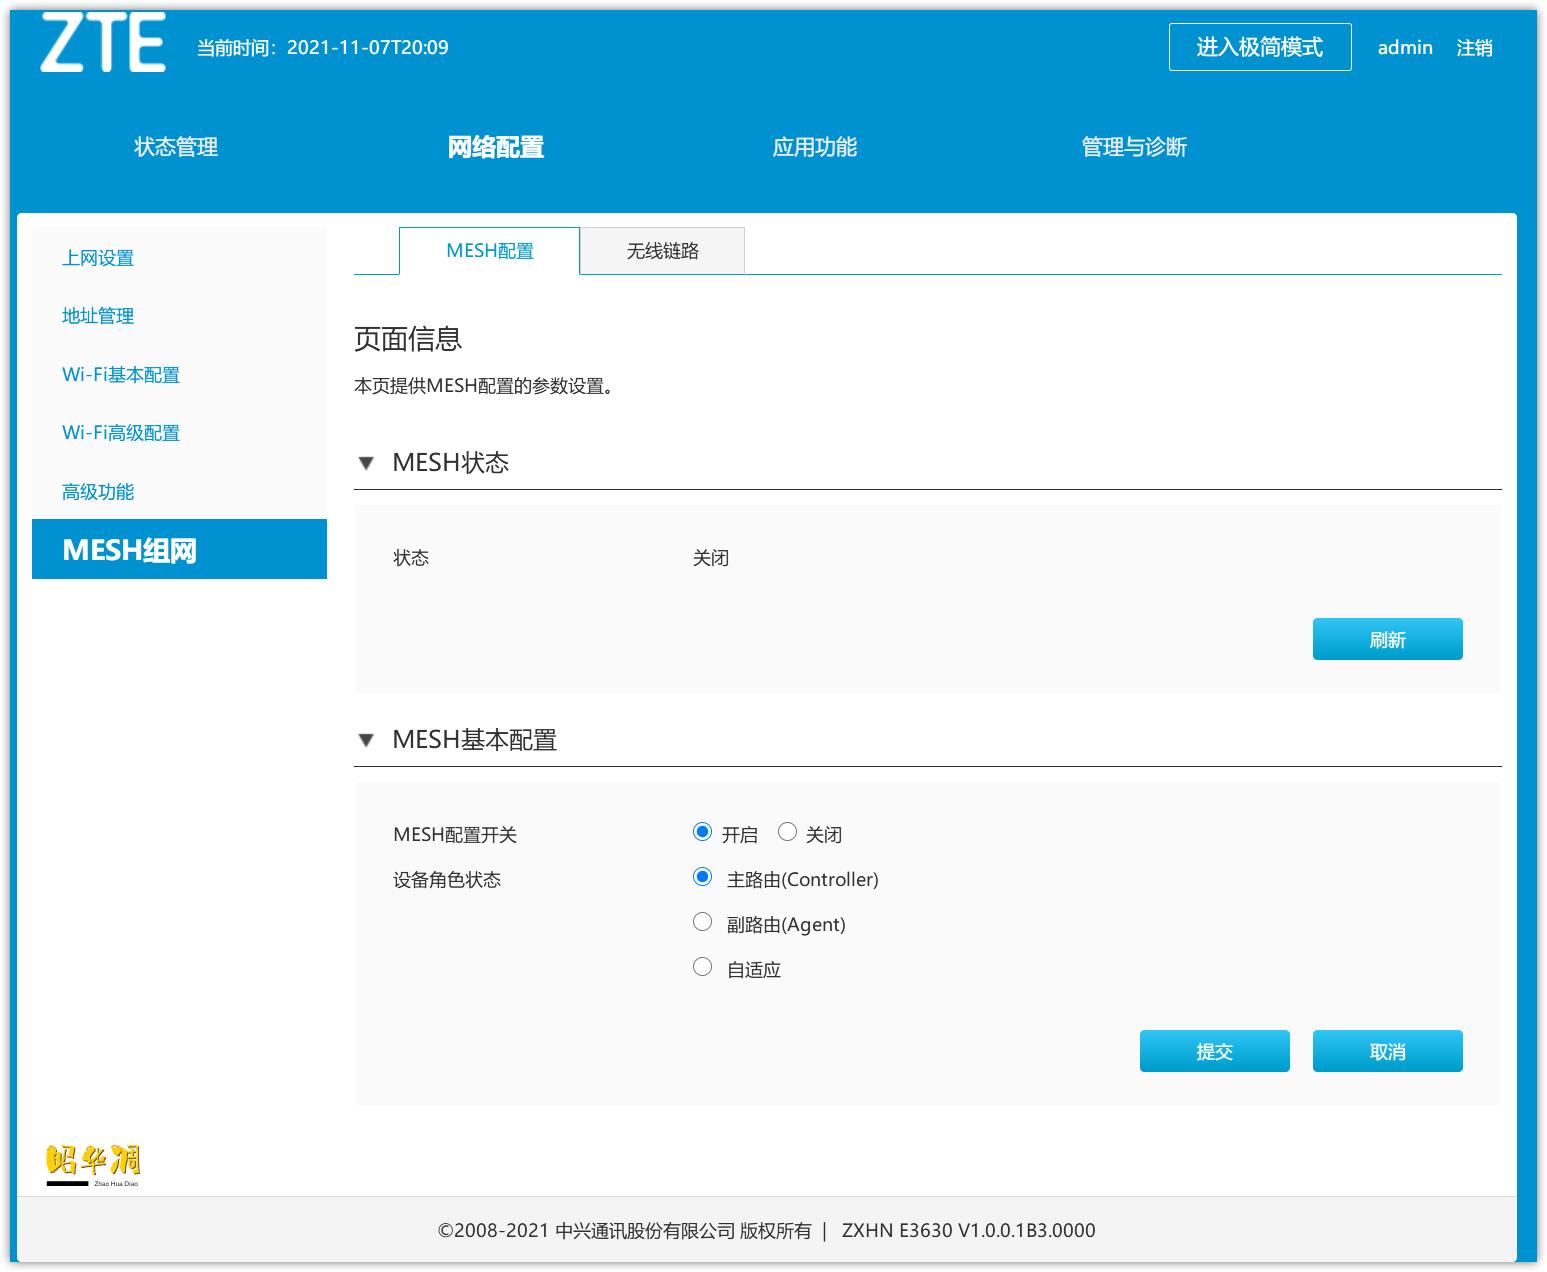Image resolution: width=1547 pixels, height=1272 pixels.
Task: Click 刷新 to refresh MESH status
Action: pyautogui.click(x=1387, y=638)
